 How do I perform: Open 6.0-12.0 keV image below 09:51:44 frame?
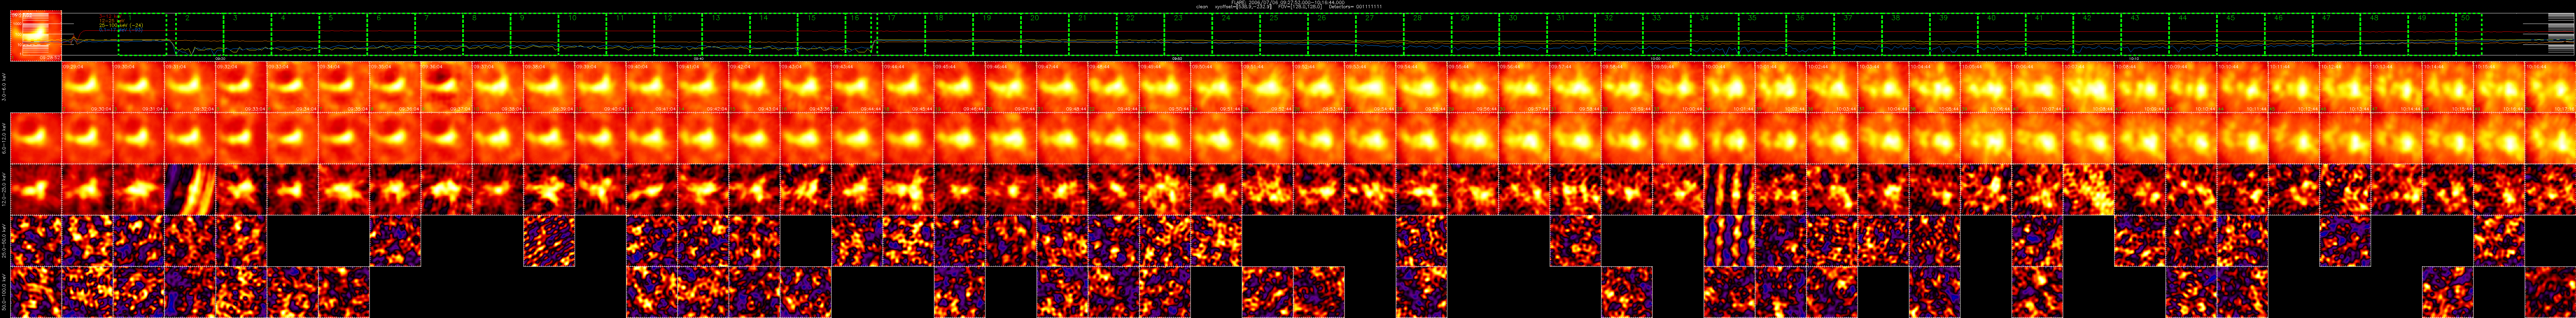1267,138
